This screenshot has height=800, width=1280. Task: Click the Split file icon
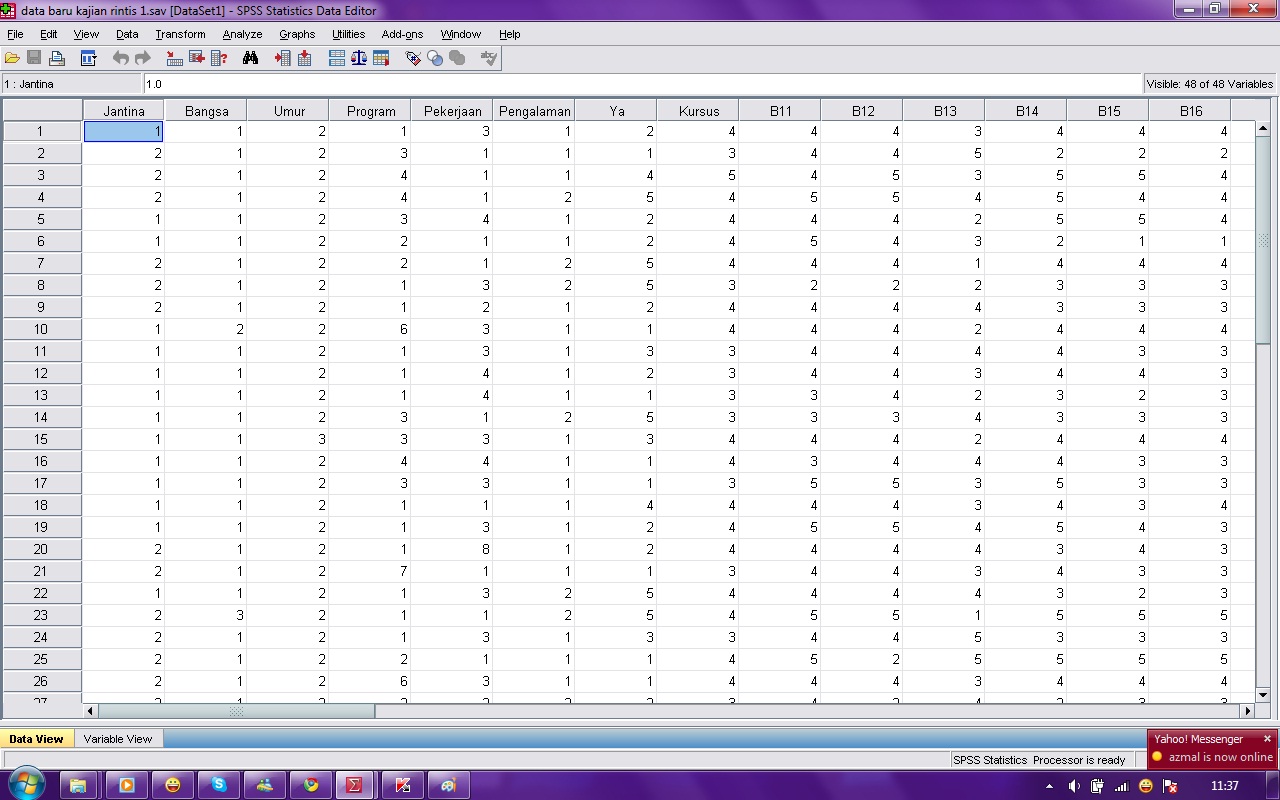tap(337, 58)
